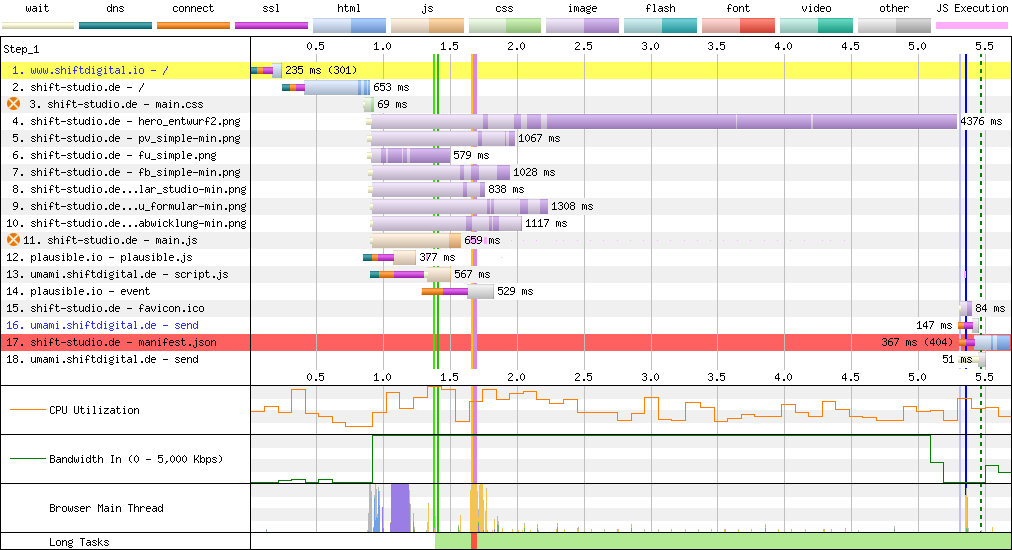The height and width of the screenshot is (550, 1012).
Task: Click the shift-studio.de html download bar
Action: pyautogui.click(x=337, y=87)
